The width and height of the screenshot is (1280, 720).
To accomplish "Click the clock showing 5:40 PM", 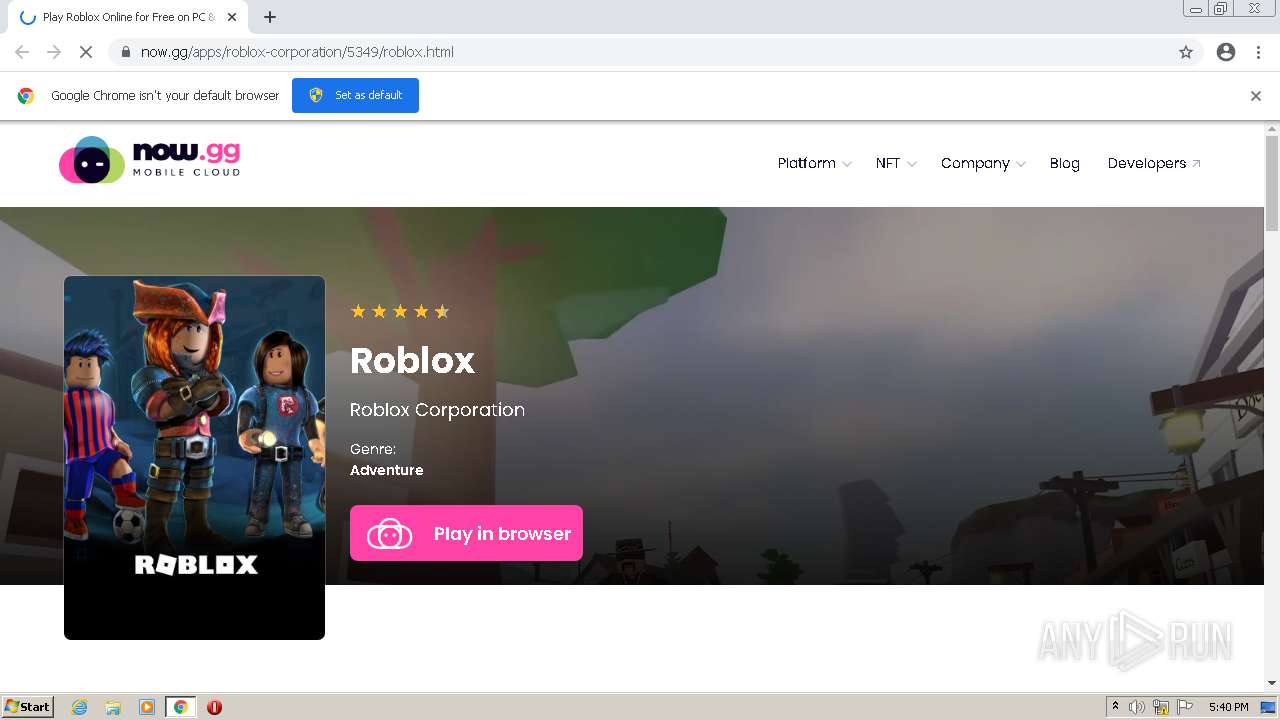I will 1228,707.
